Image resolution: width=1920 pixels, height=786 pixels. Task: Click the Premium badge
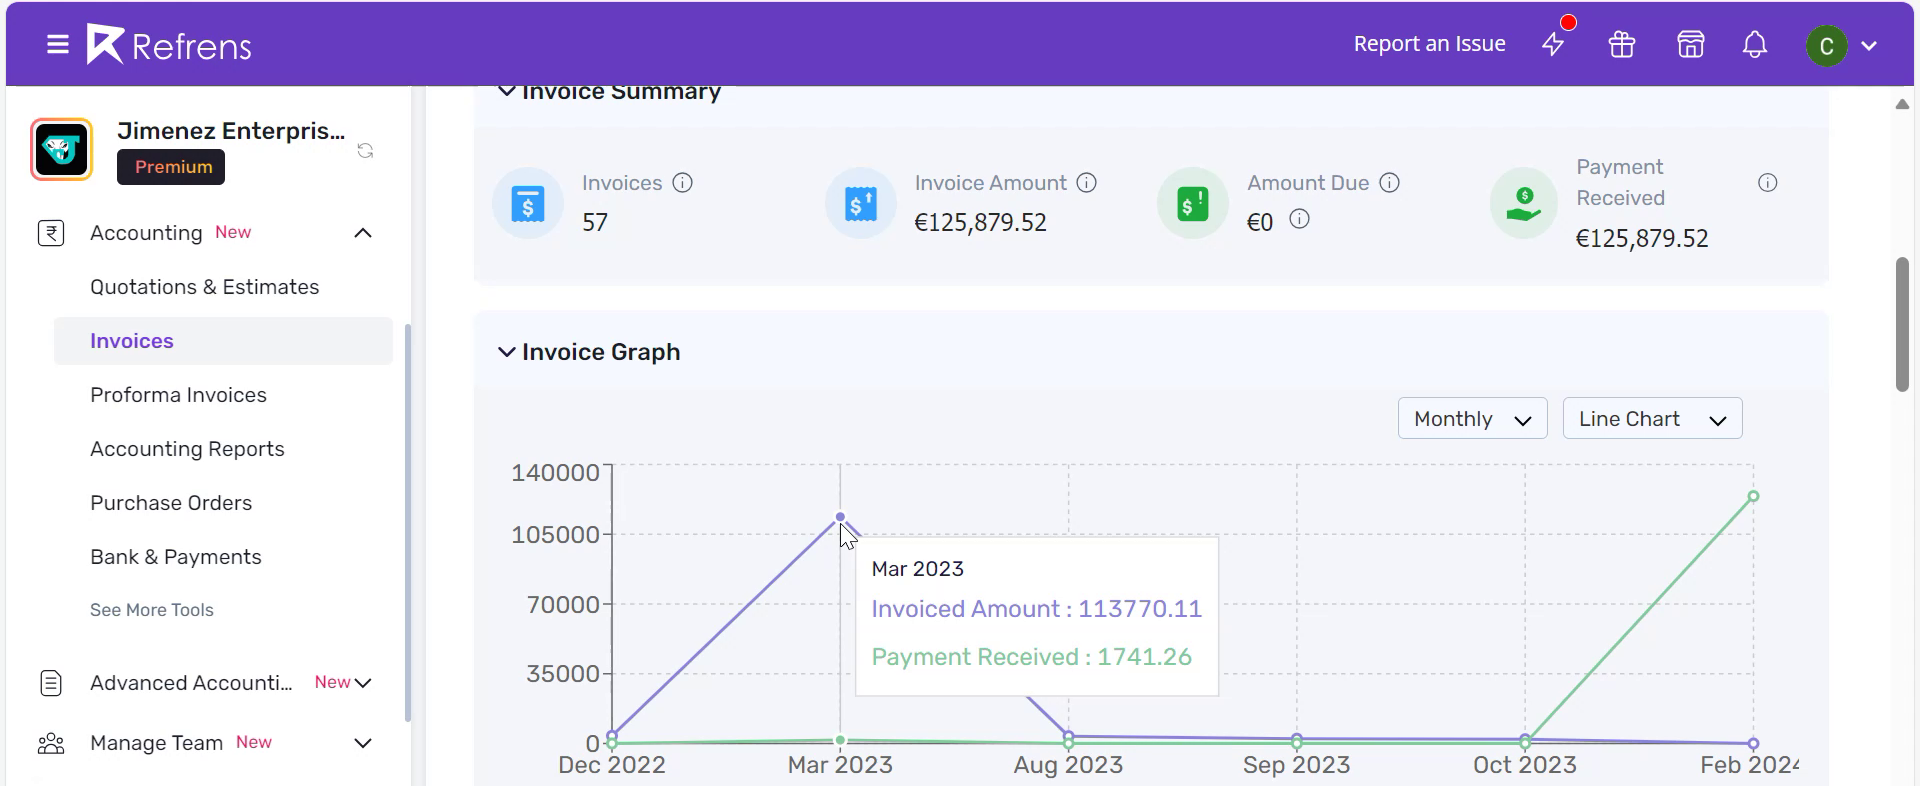pyautogui.click(x=171, y=167)
